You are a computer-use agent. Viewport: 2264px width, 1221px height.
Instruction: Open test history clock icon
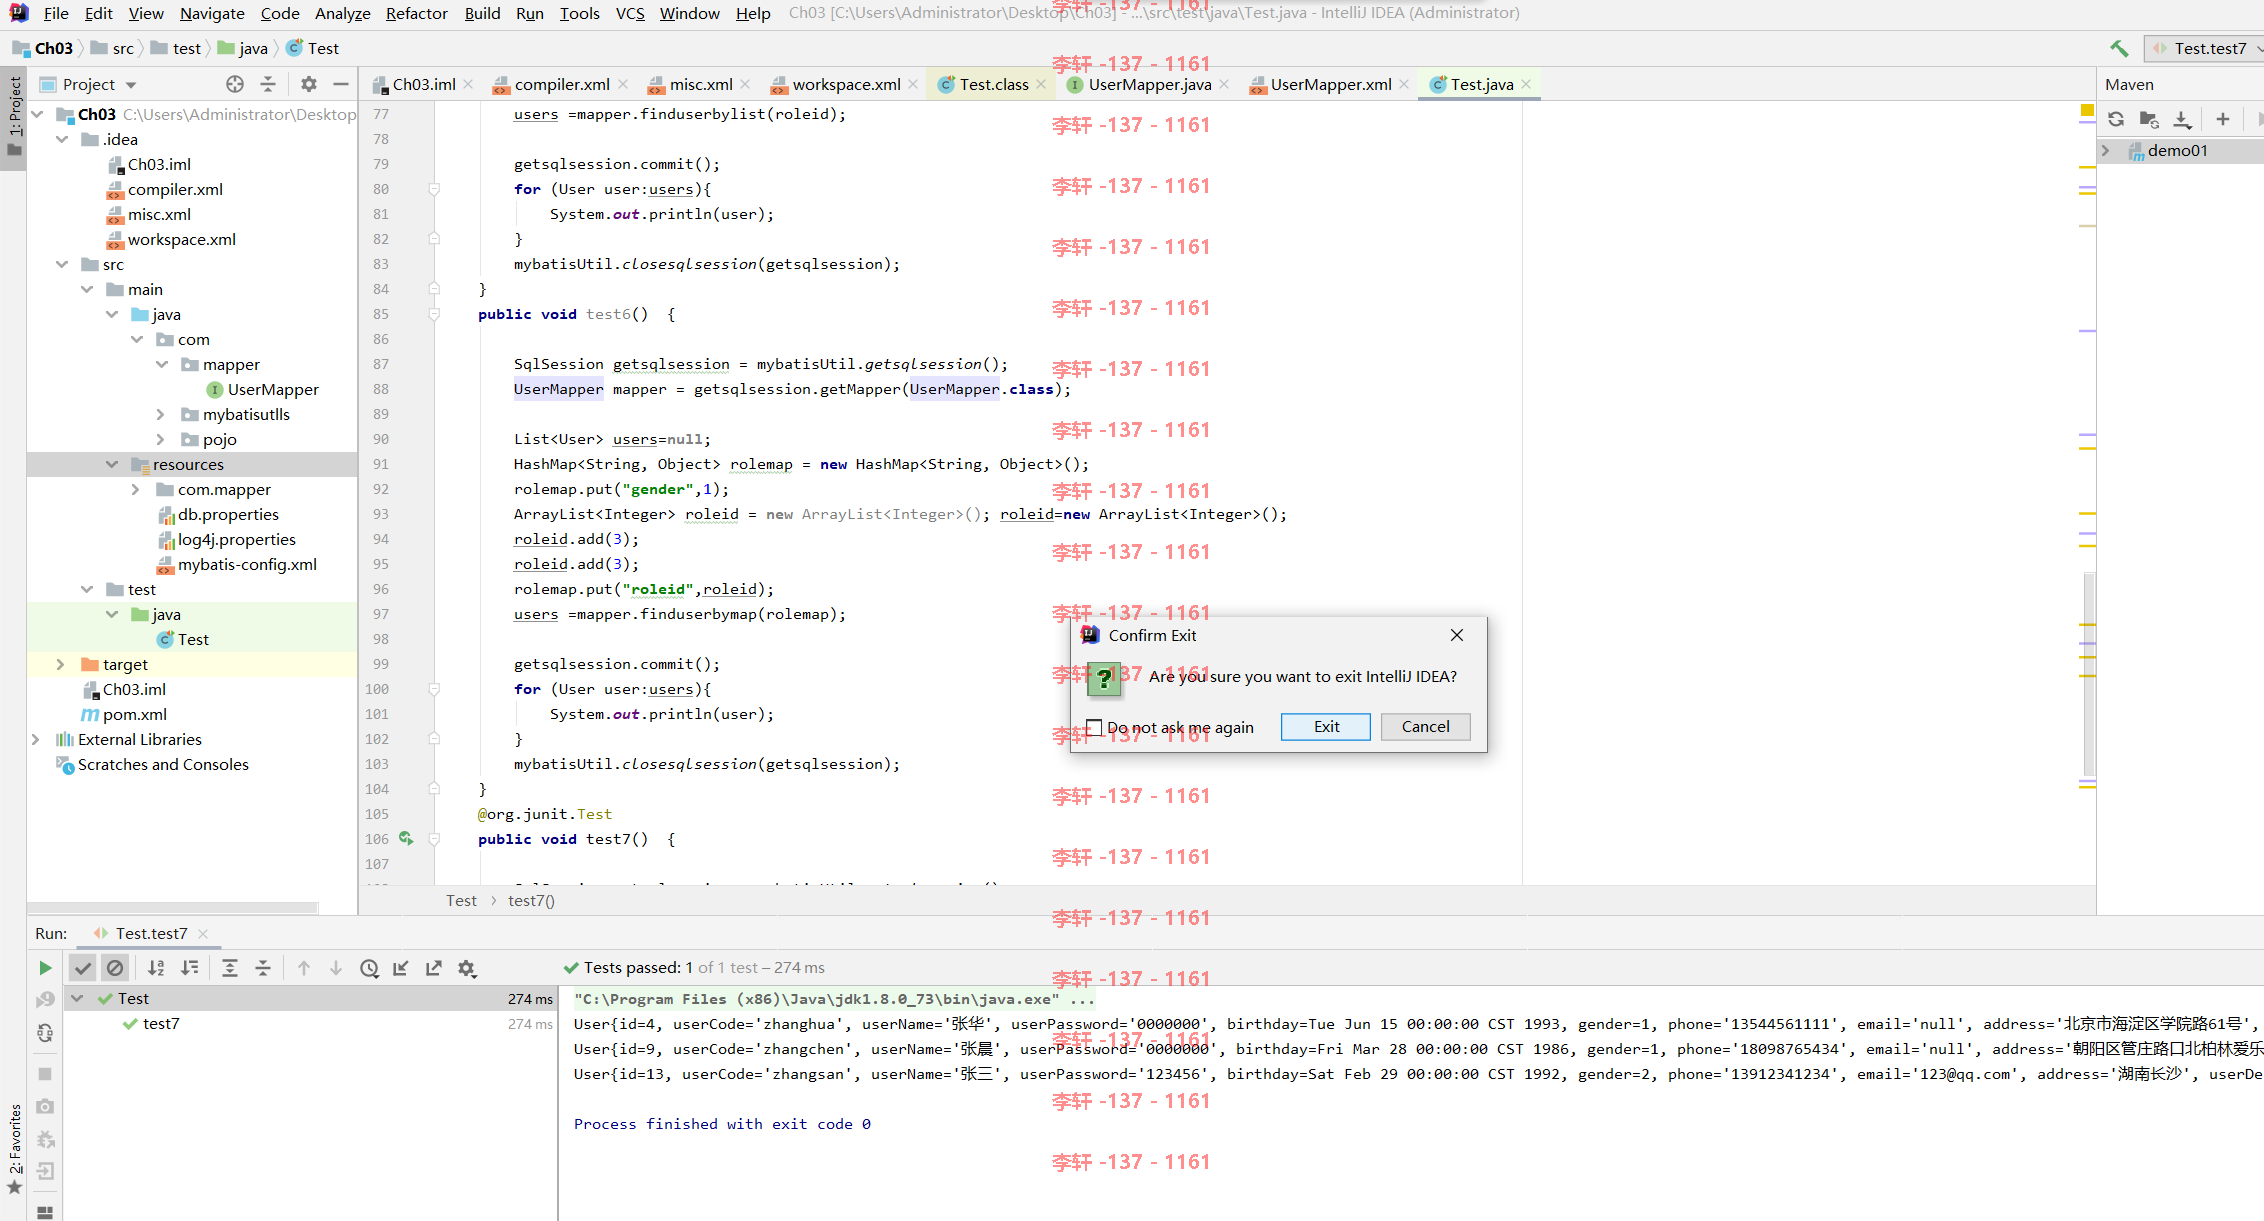[369, 968]
